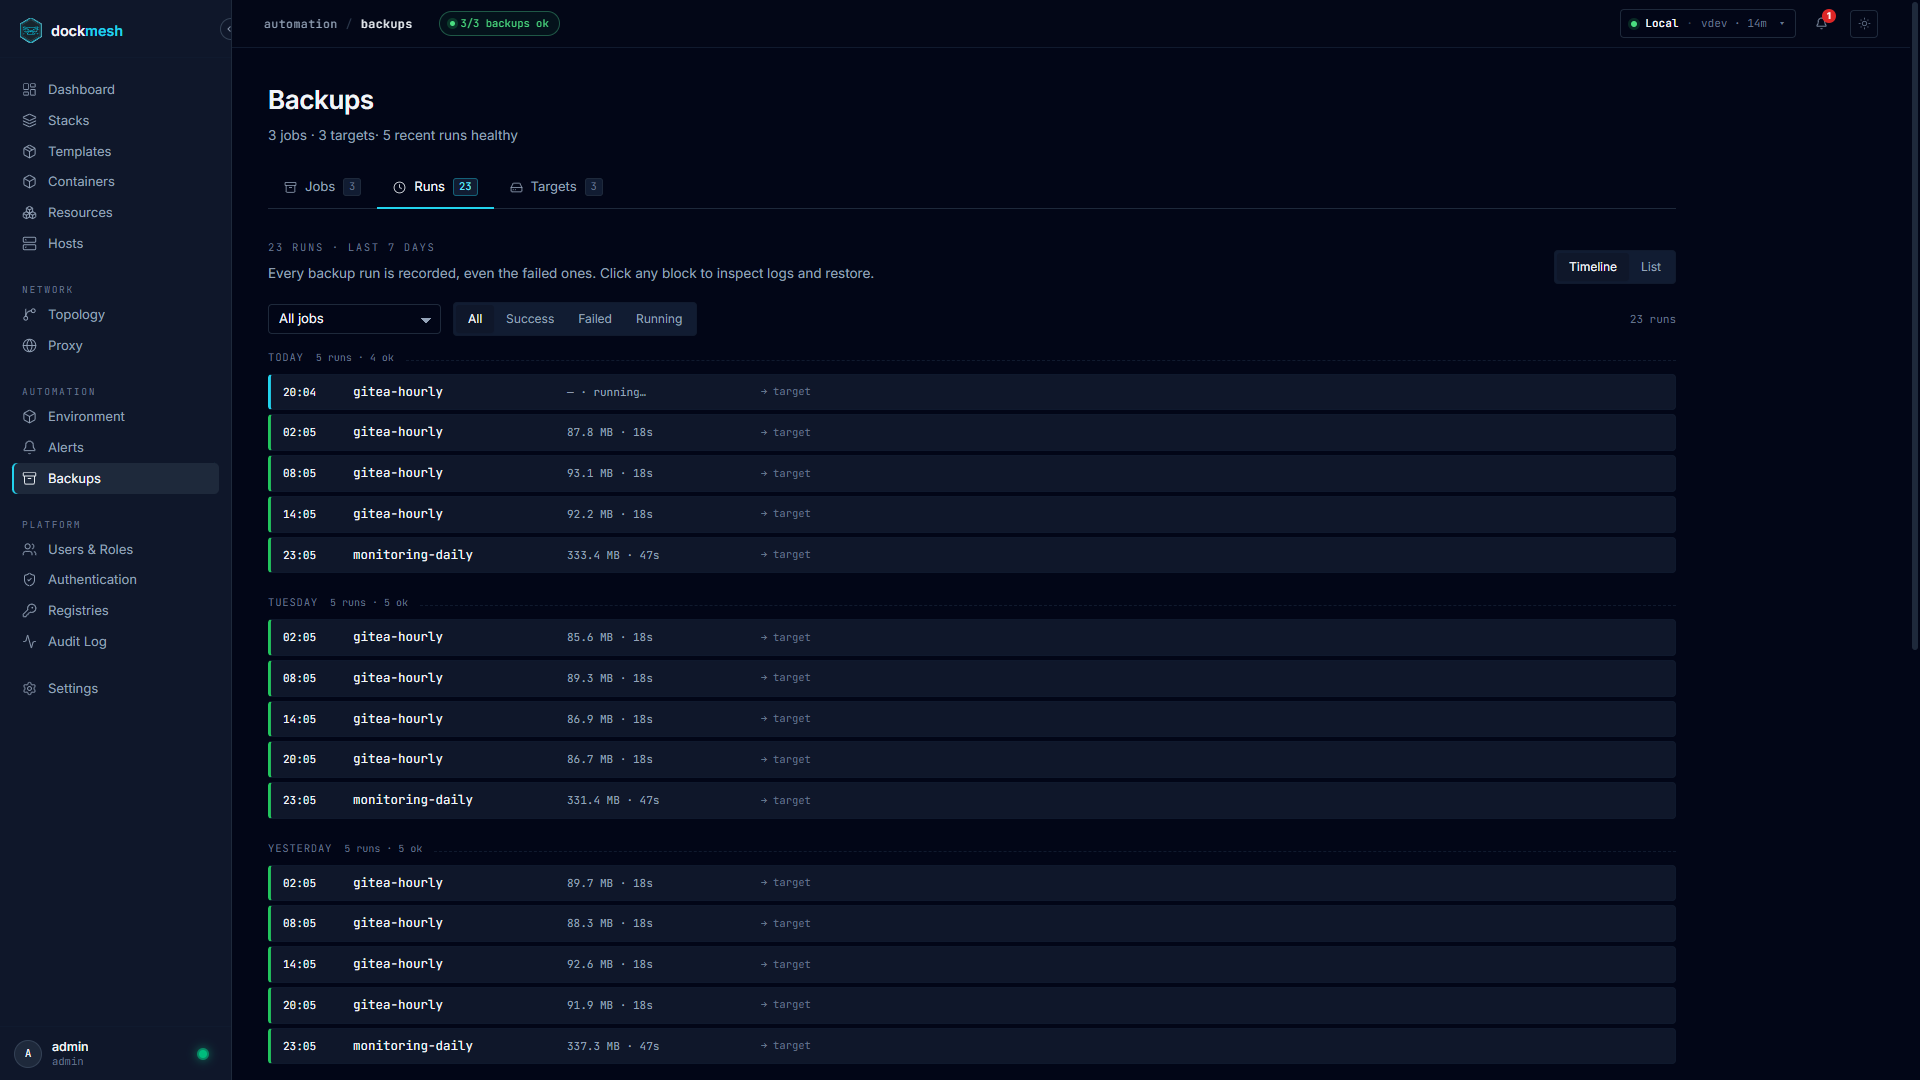Open the Proxy page
1920x1080 pixels.
point(115,346)
